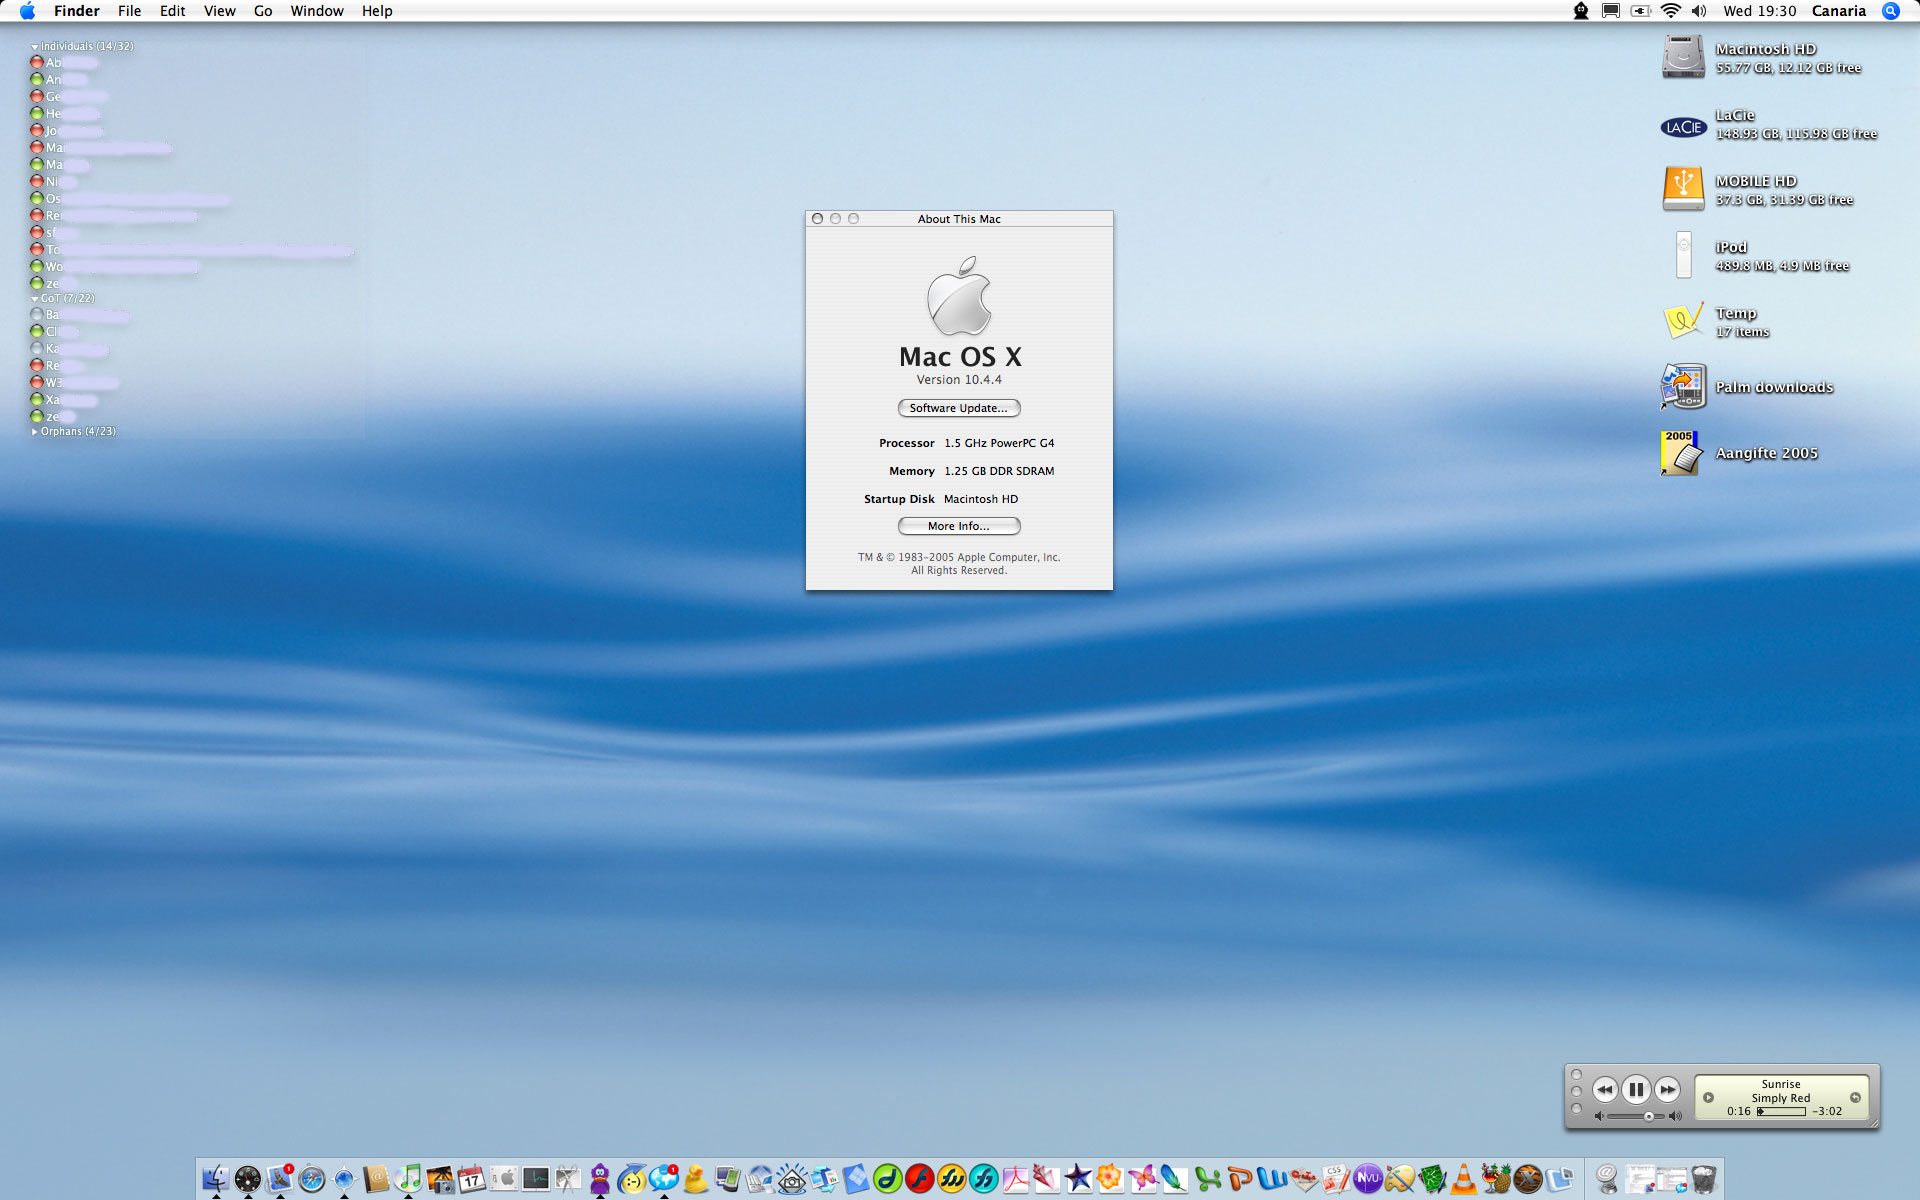Open the View menu

[219, 11]
